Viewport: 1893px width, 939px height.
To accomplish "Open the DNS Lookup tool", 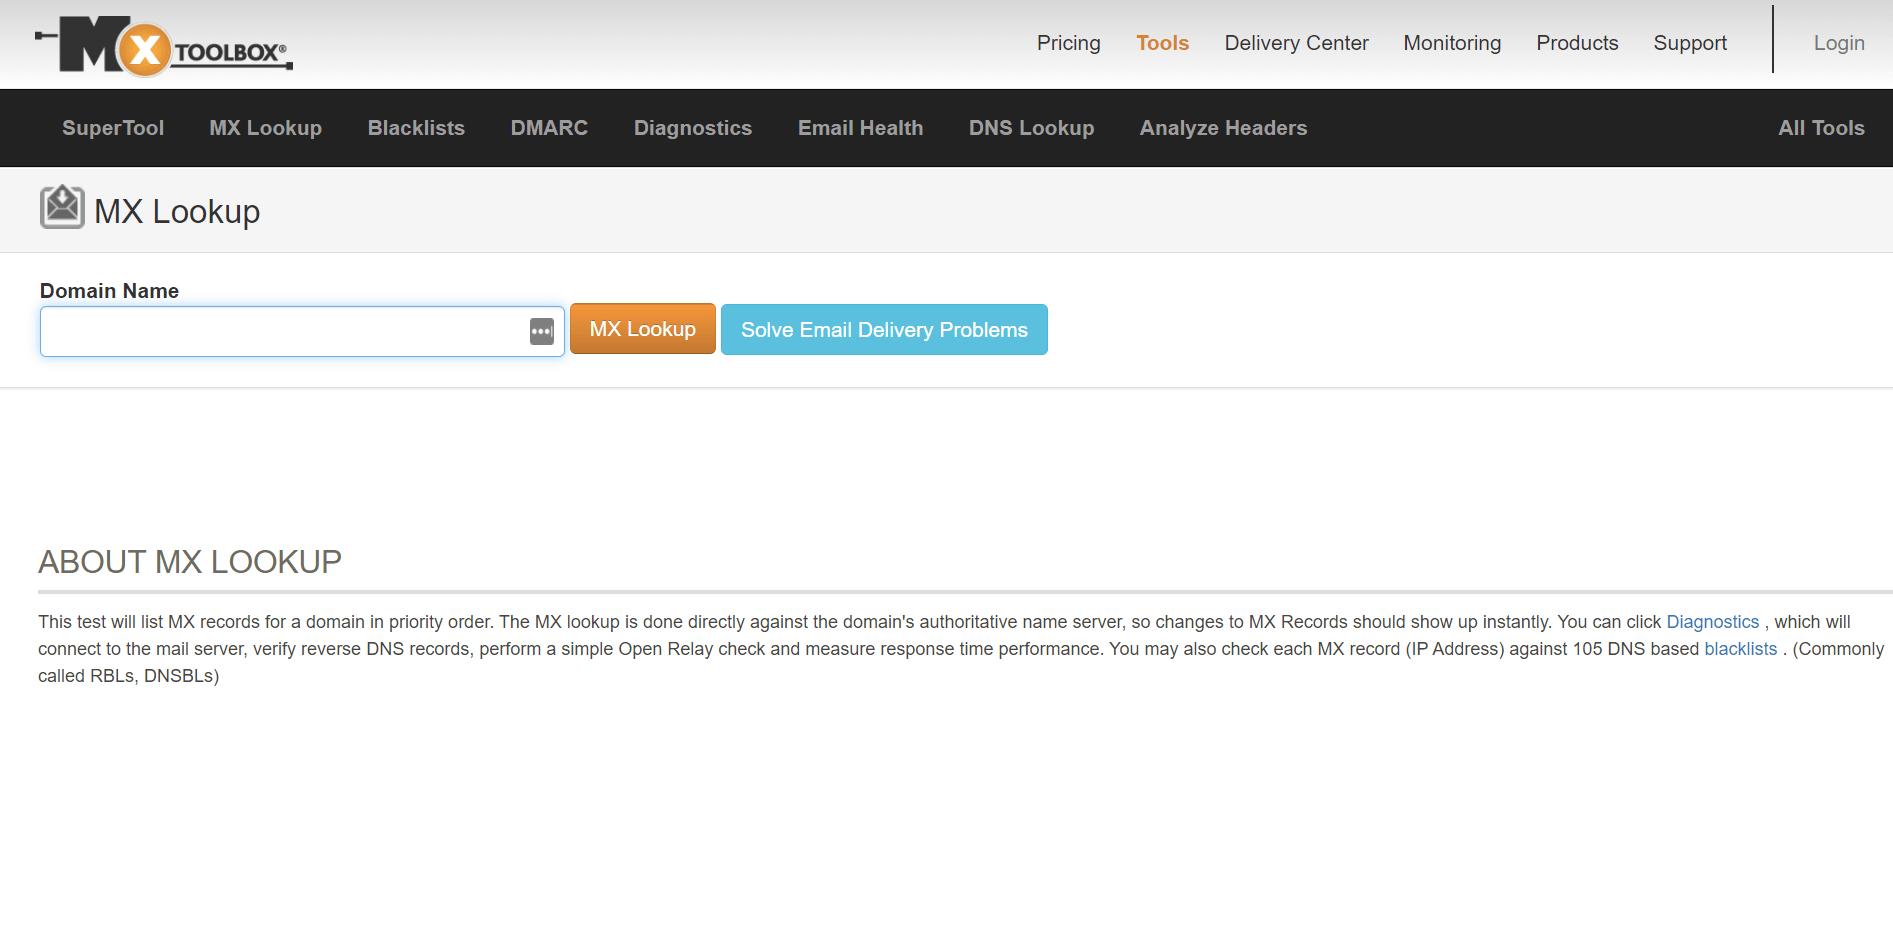I will [1031, 128].
